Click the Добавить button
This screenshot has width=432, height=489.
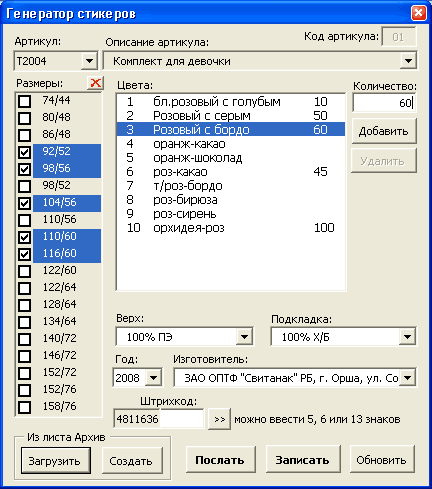coord(384,131)
